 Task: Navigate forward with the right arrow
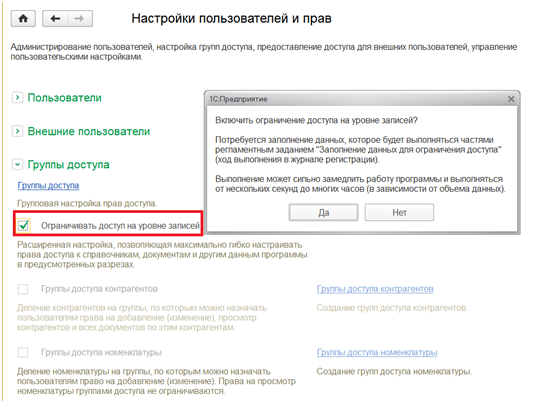[80, 18]
